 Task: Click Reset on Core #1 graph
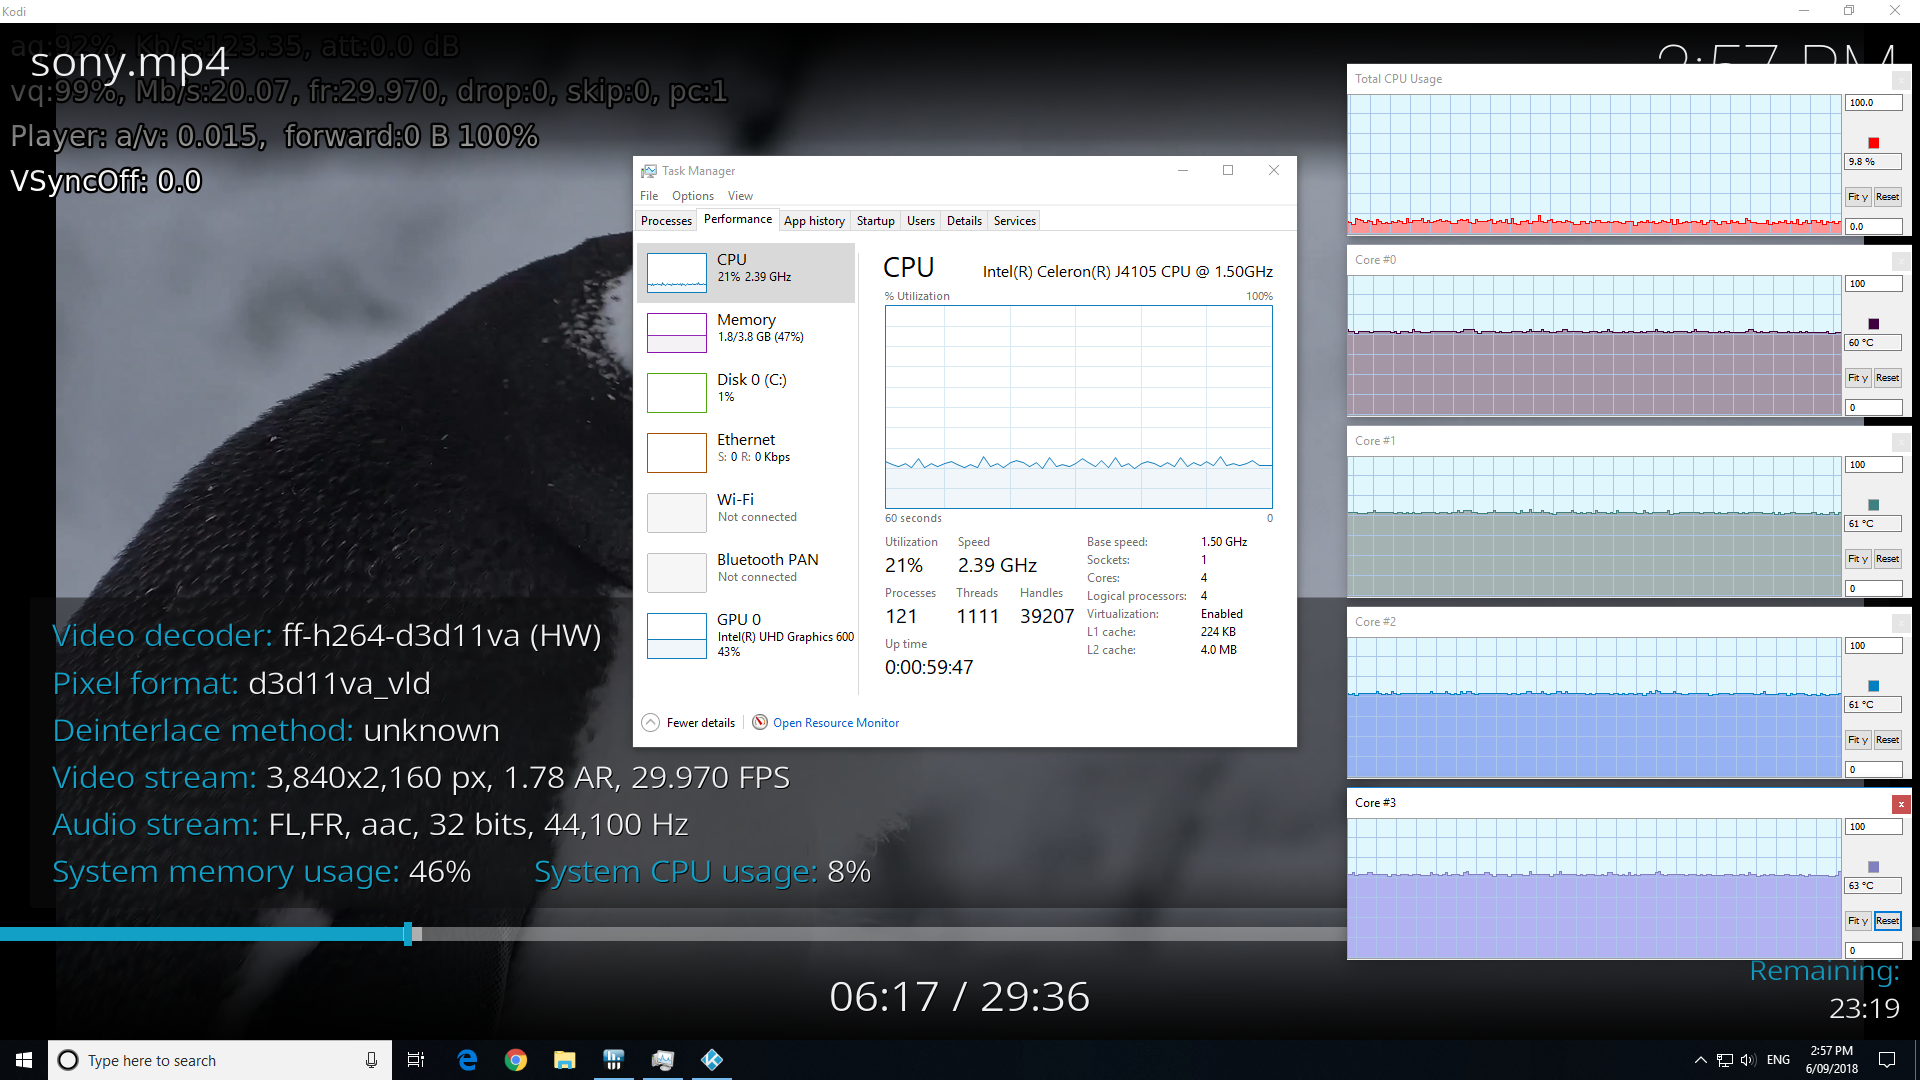pos(1887,559)
